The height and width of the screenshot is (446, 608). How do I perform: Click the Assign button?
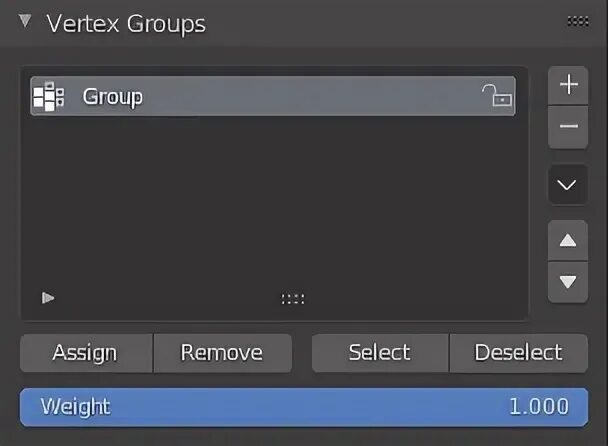(86, 353)
